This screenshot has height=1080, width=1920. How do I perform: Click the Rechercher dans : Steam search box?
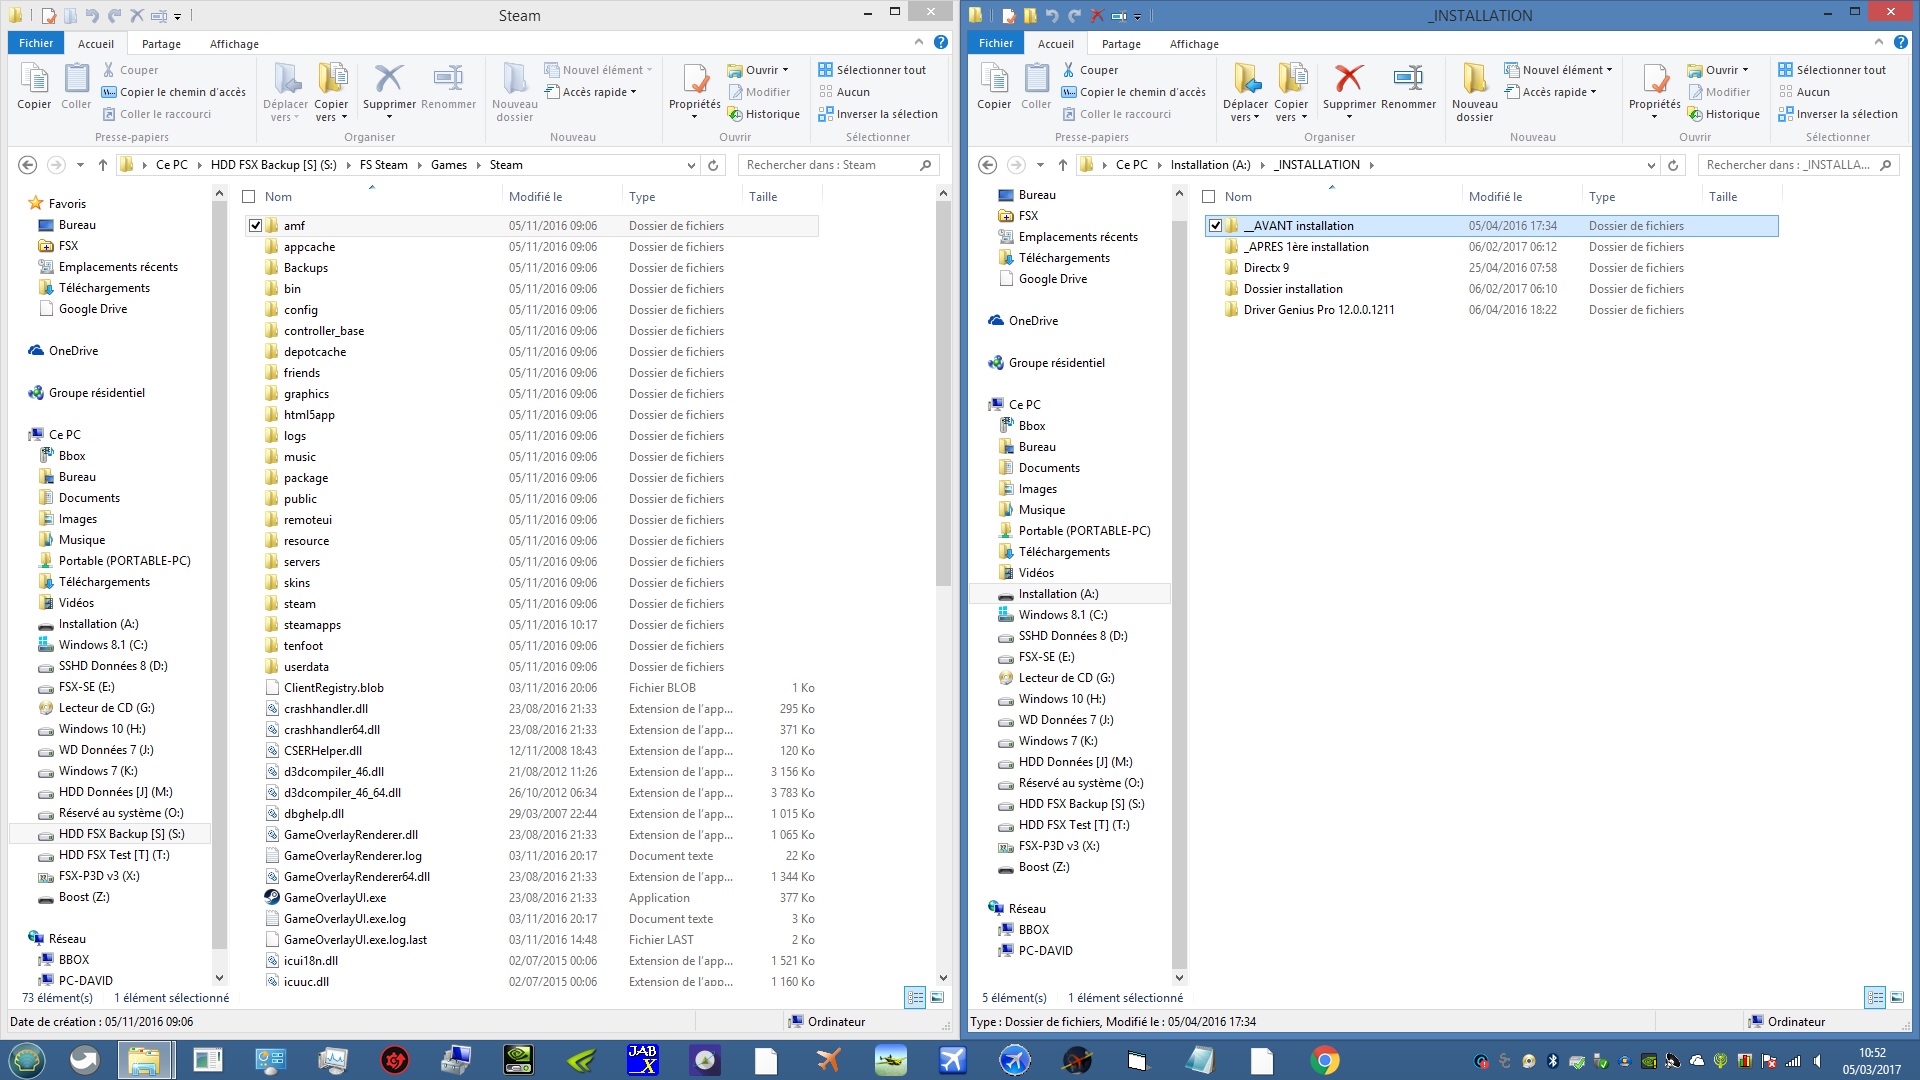pyautogui.click(x=838, y=165)
